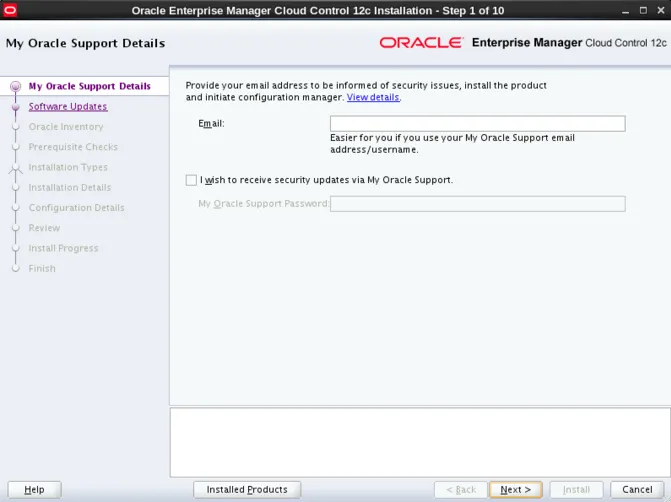Show the Installed Products list
Screen dimensions: 671x502
[x=247, y=490]
